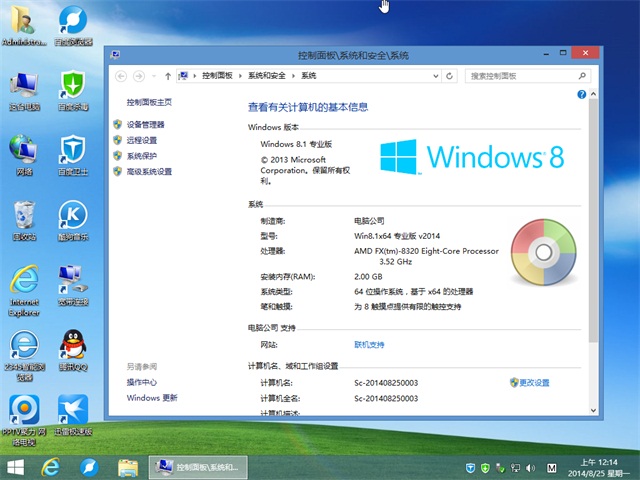Open the Administrator folder desktop icon
This screenshot has height=480, width=640.
point(24,22)
